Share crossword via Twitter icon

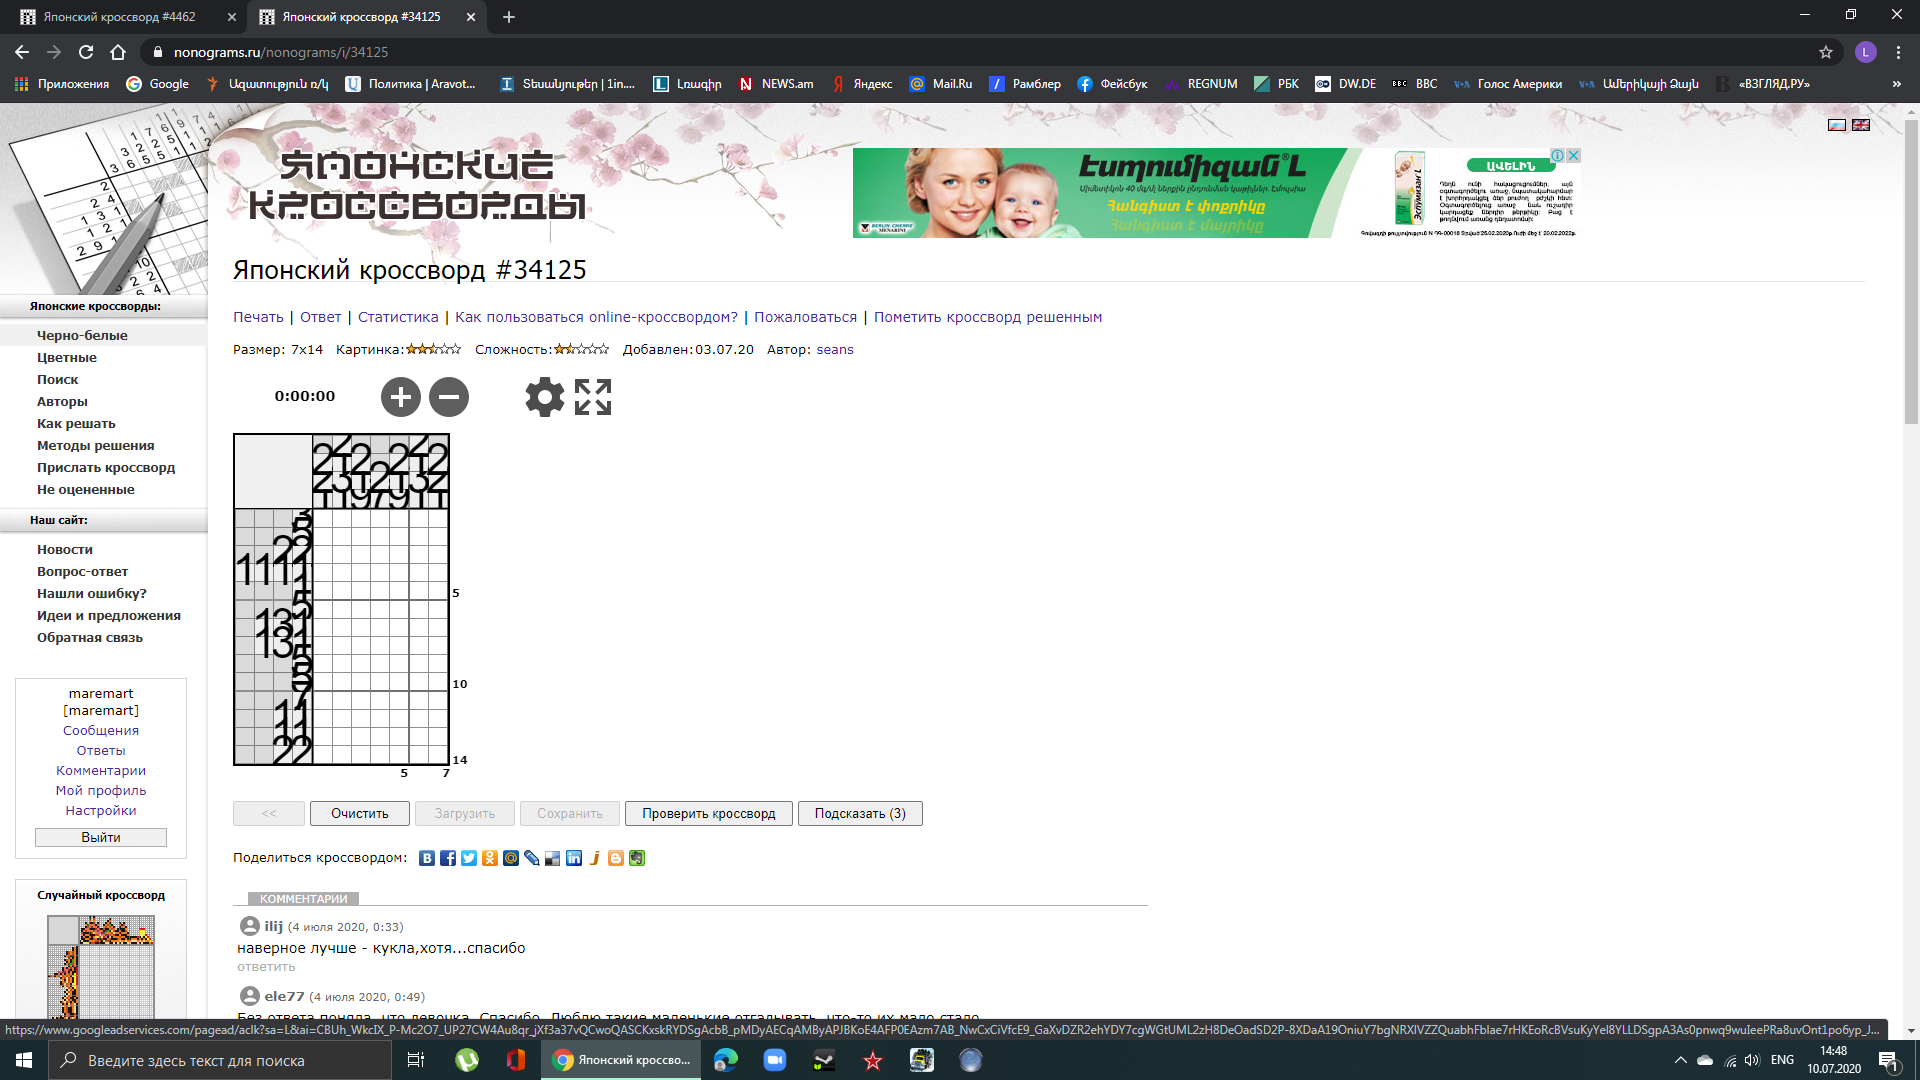pyautogui.click(x=469, y=858)
